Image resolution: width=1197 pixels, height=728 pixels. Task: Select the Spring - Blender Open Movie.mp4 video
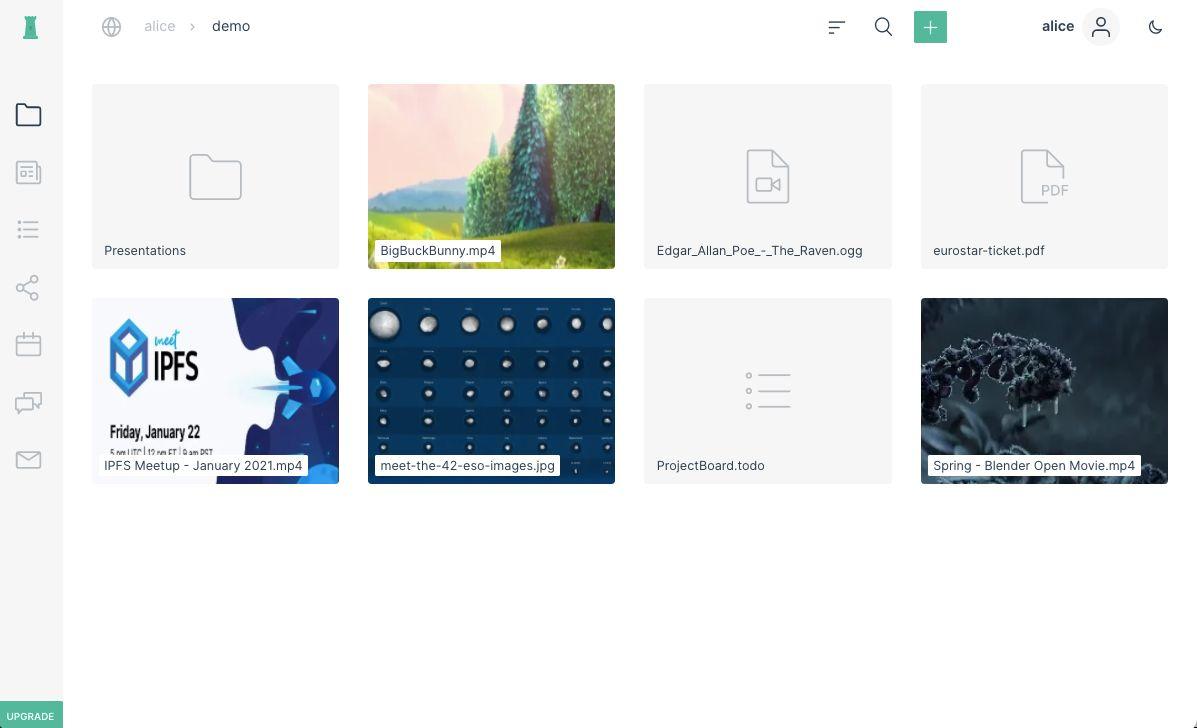[x=1044, y=391]
